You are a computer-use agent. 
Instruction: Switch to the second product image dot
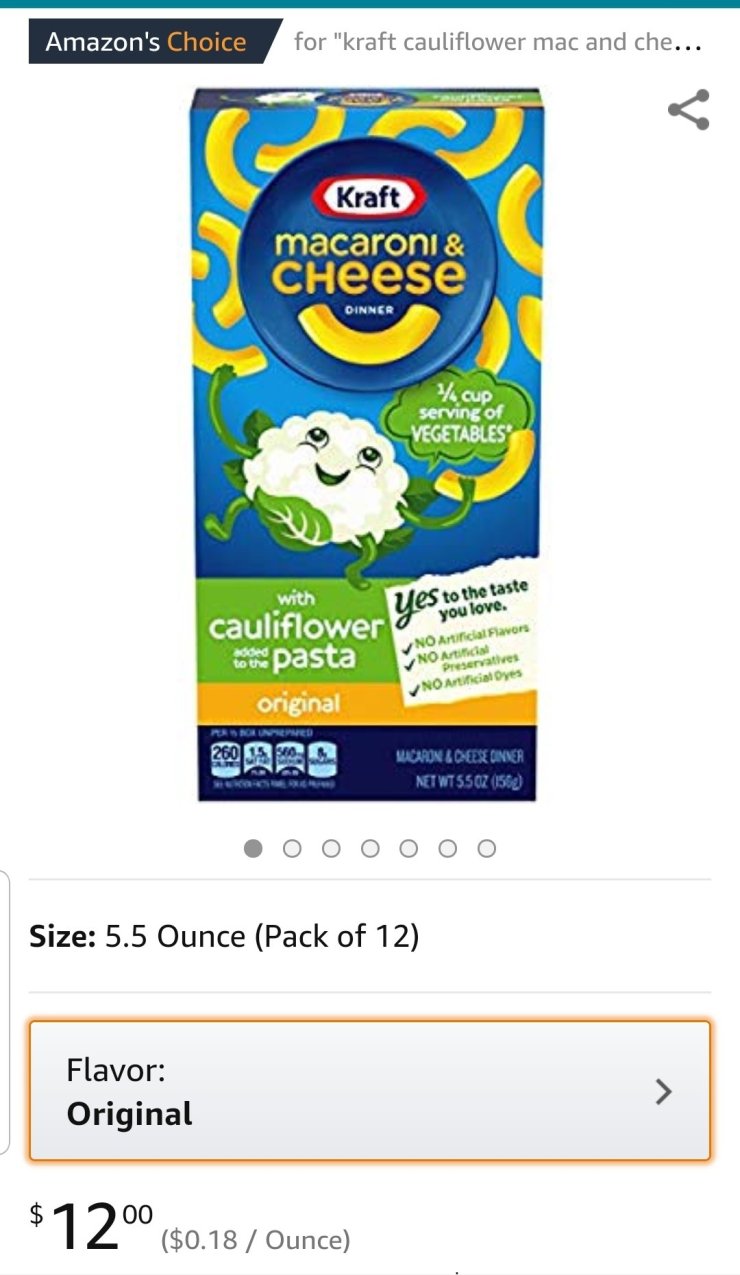click(292, 848)
